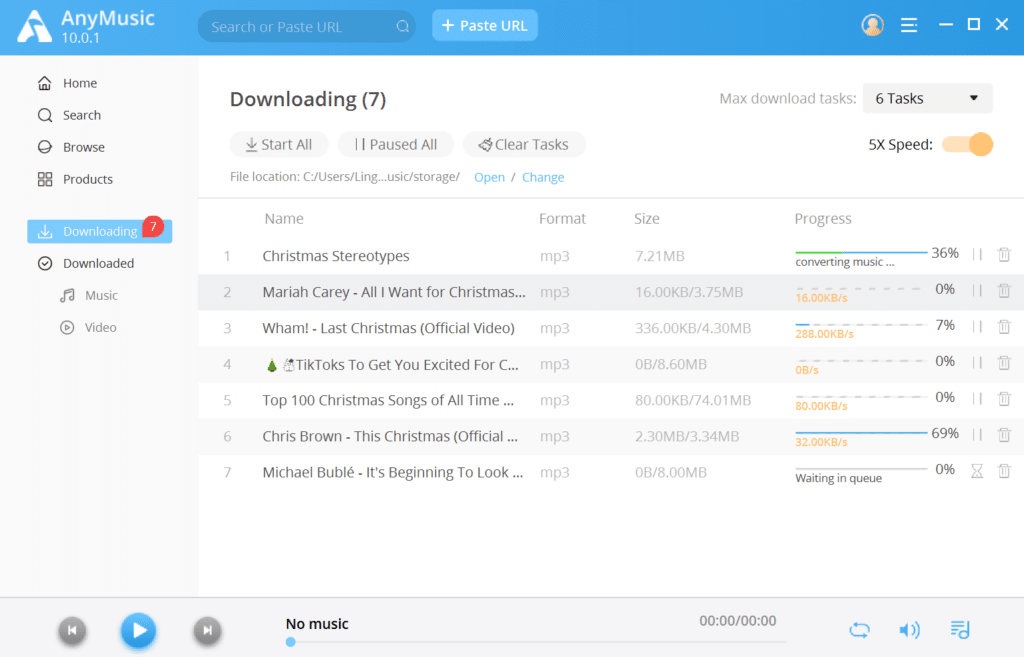Viewport: 1024px width, 657px height.
Task: Pause the Chris Brown This Christmas download
Action: pyautogui.click(x=977, y=434)
